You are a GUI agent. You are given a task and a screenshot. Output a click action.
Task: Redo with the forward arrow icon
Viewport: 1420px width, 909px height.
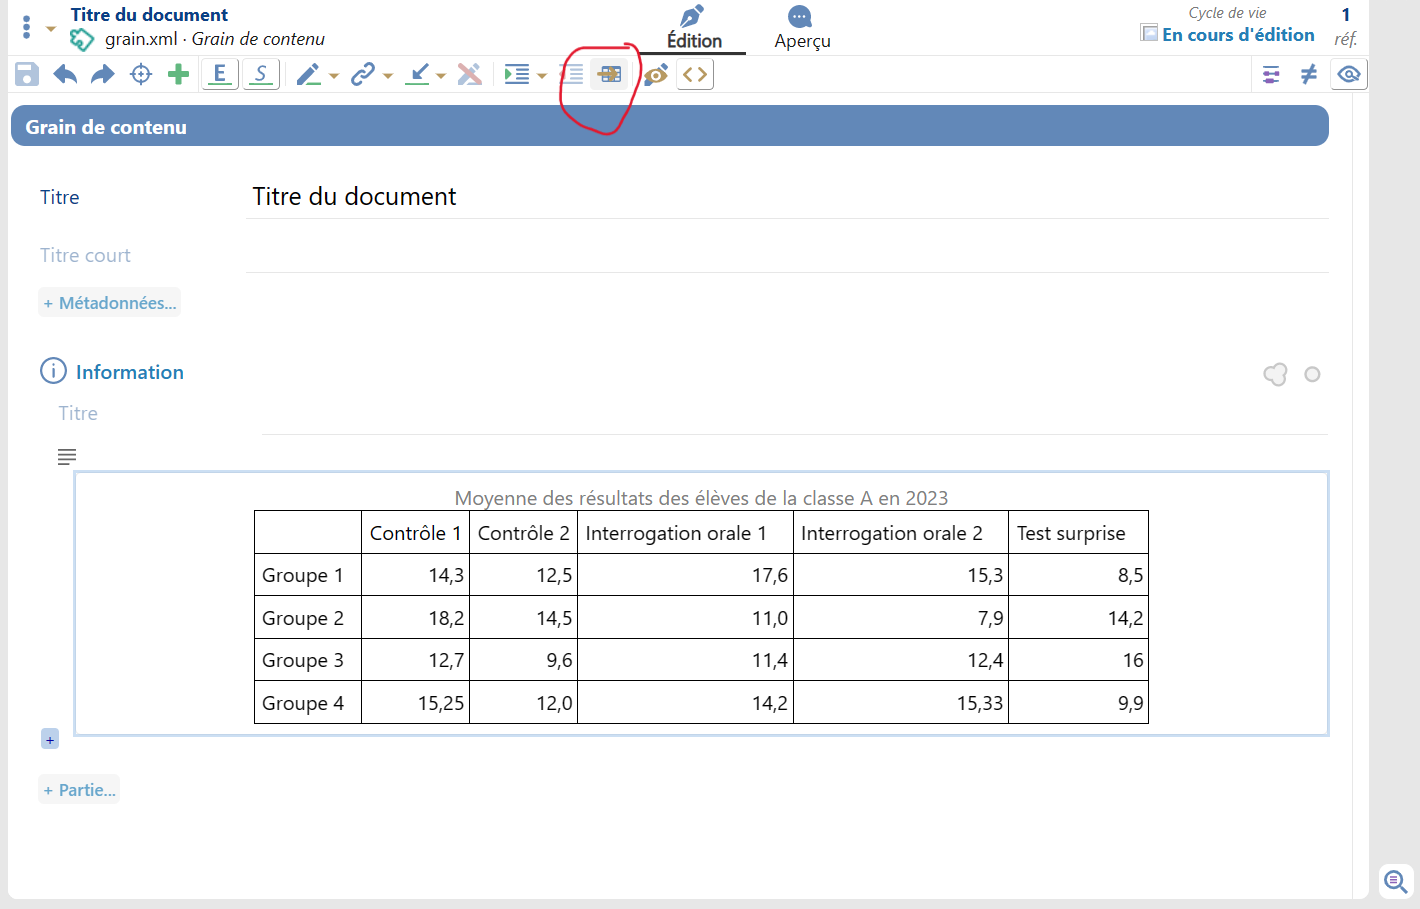102,74
